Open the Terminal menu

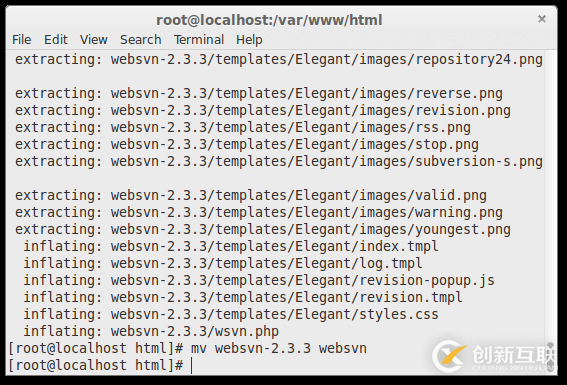coord(199,39)
